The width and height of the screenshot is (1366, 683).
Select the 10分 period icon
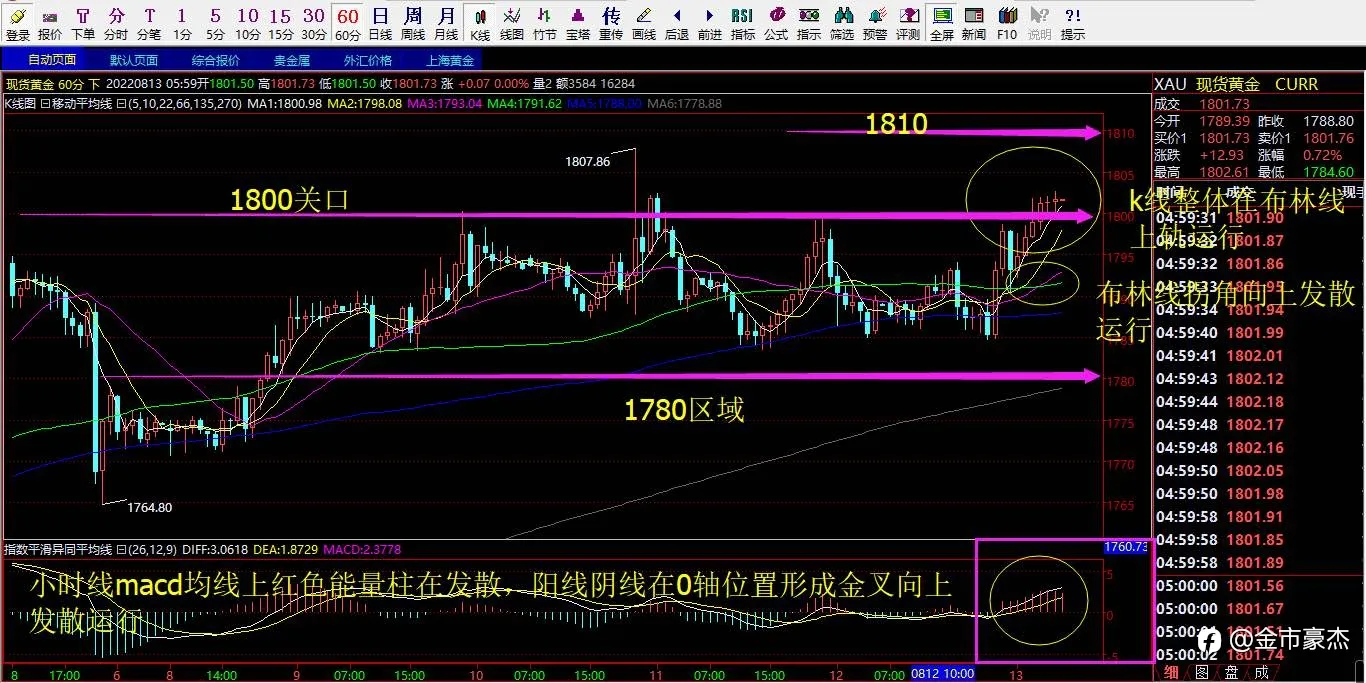(248, 22)
